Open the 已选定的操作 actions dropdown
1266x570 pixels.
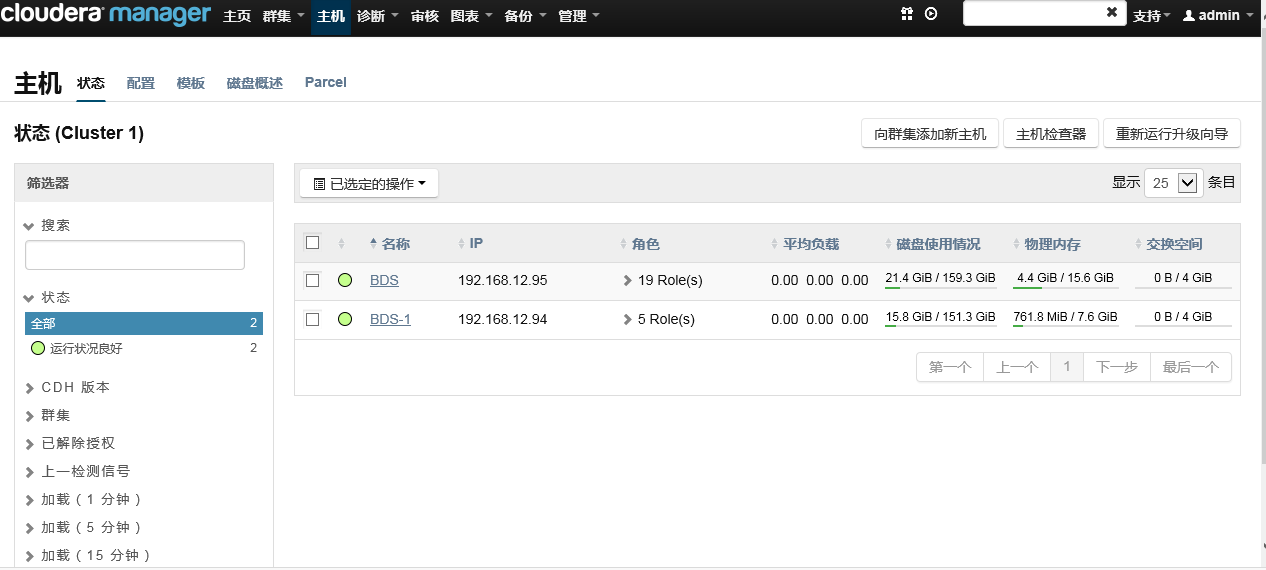(x=369, y=183)
